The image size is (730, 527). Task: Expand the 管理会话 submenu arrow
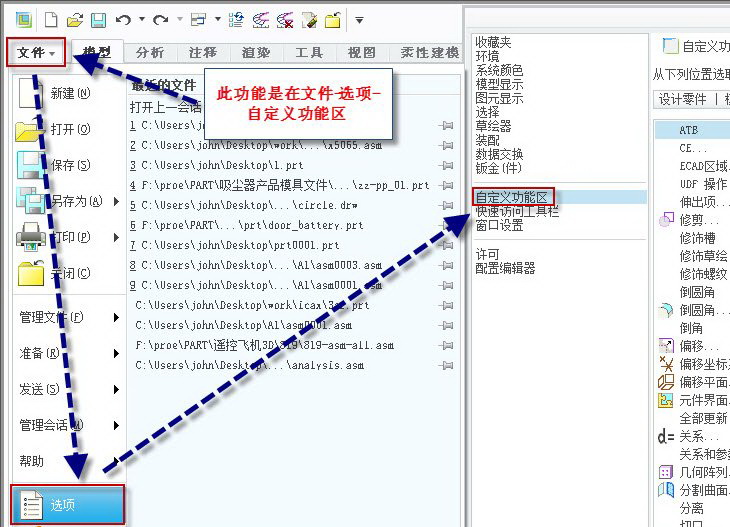[x=116, y=425]
